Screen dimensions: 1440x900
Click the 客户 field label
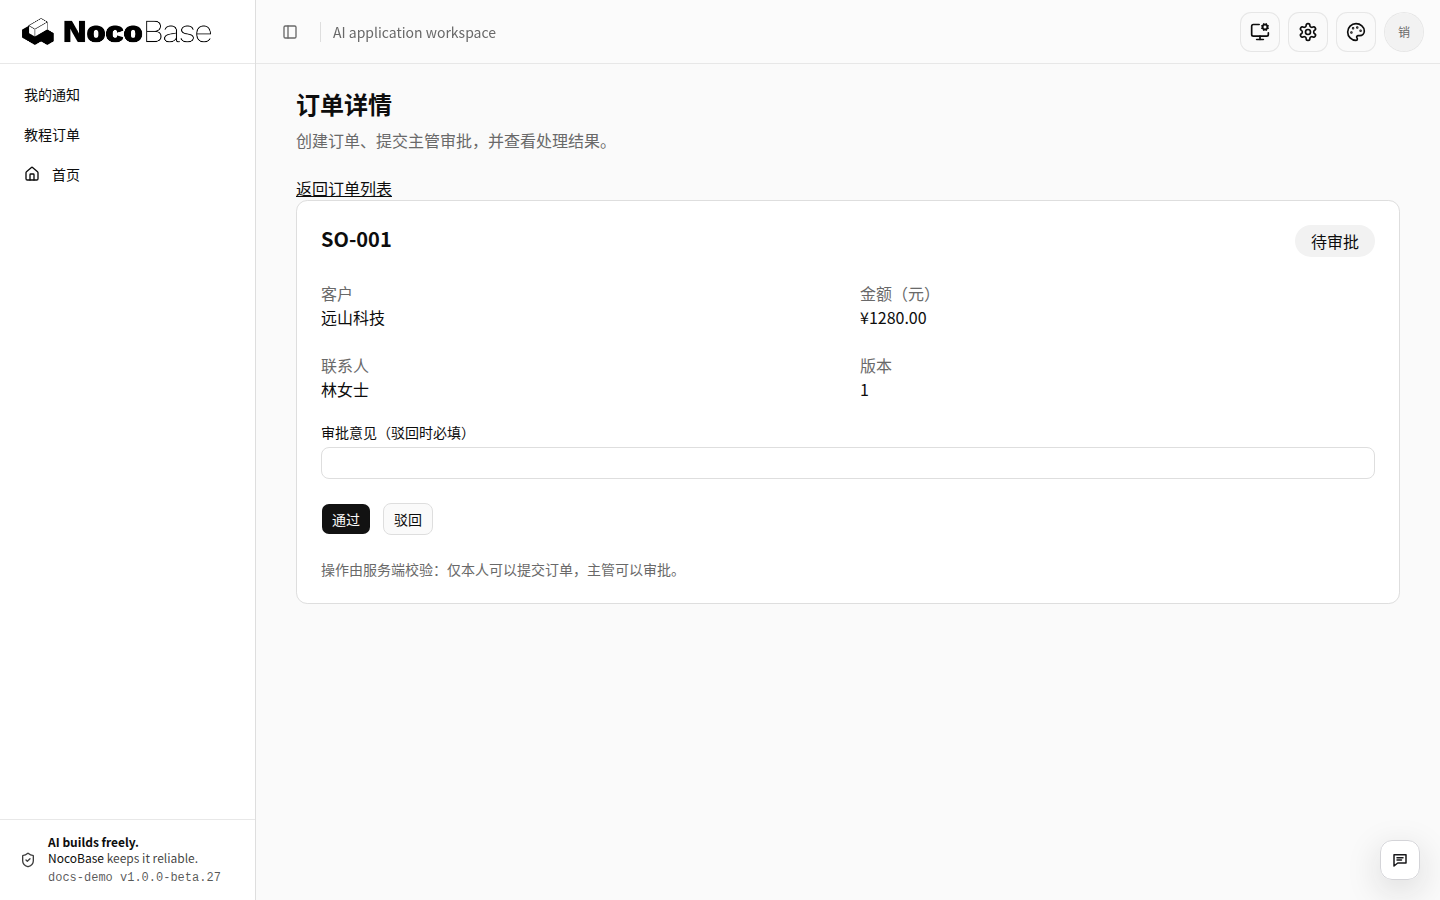pos(337,294)
